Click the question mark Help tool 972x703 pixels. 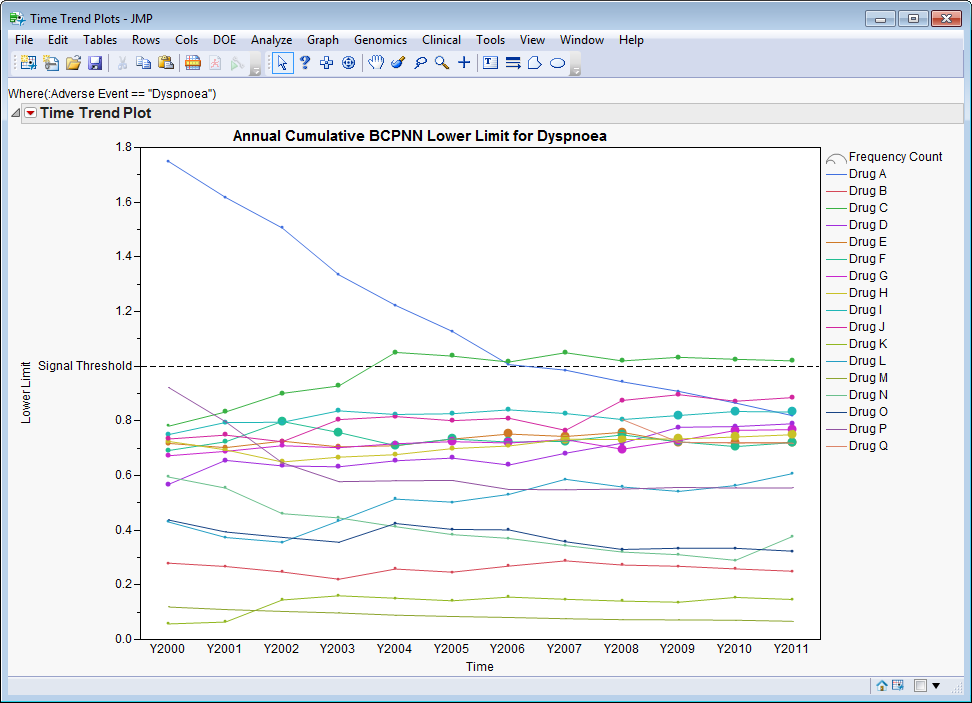pyautogui.click(x=305, y=63)
